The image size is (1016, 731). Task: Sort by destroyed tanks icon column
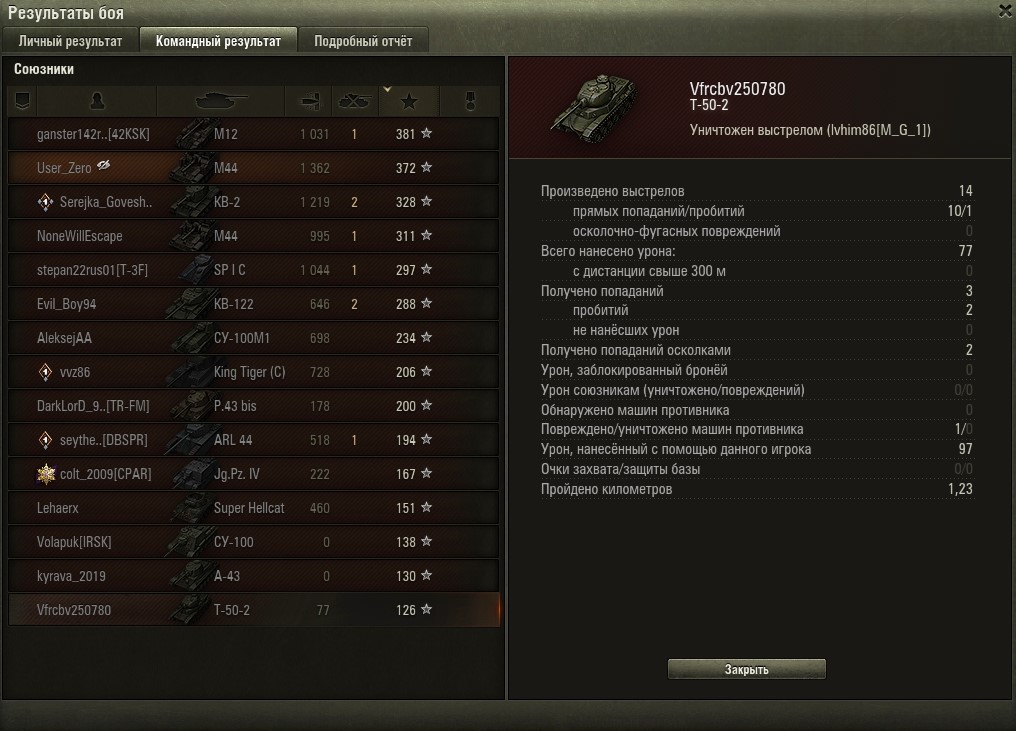355,101
